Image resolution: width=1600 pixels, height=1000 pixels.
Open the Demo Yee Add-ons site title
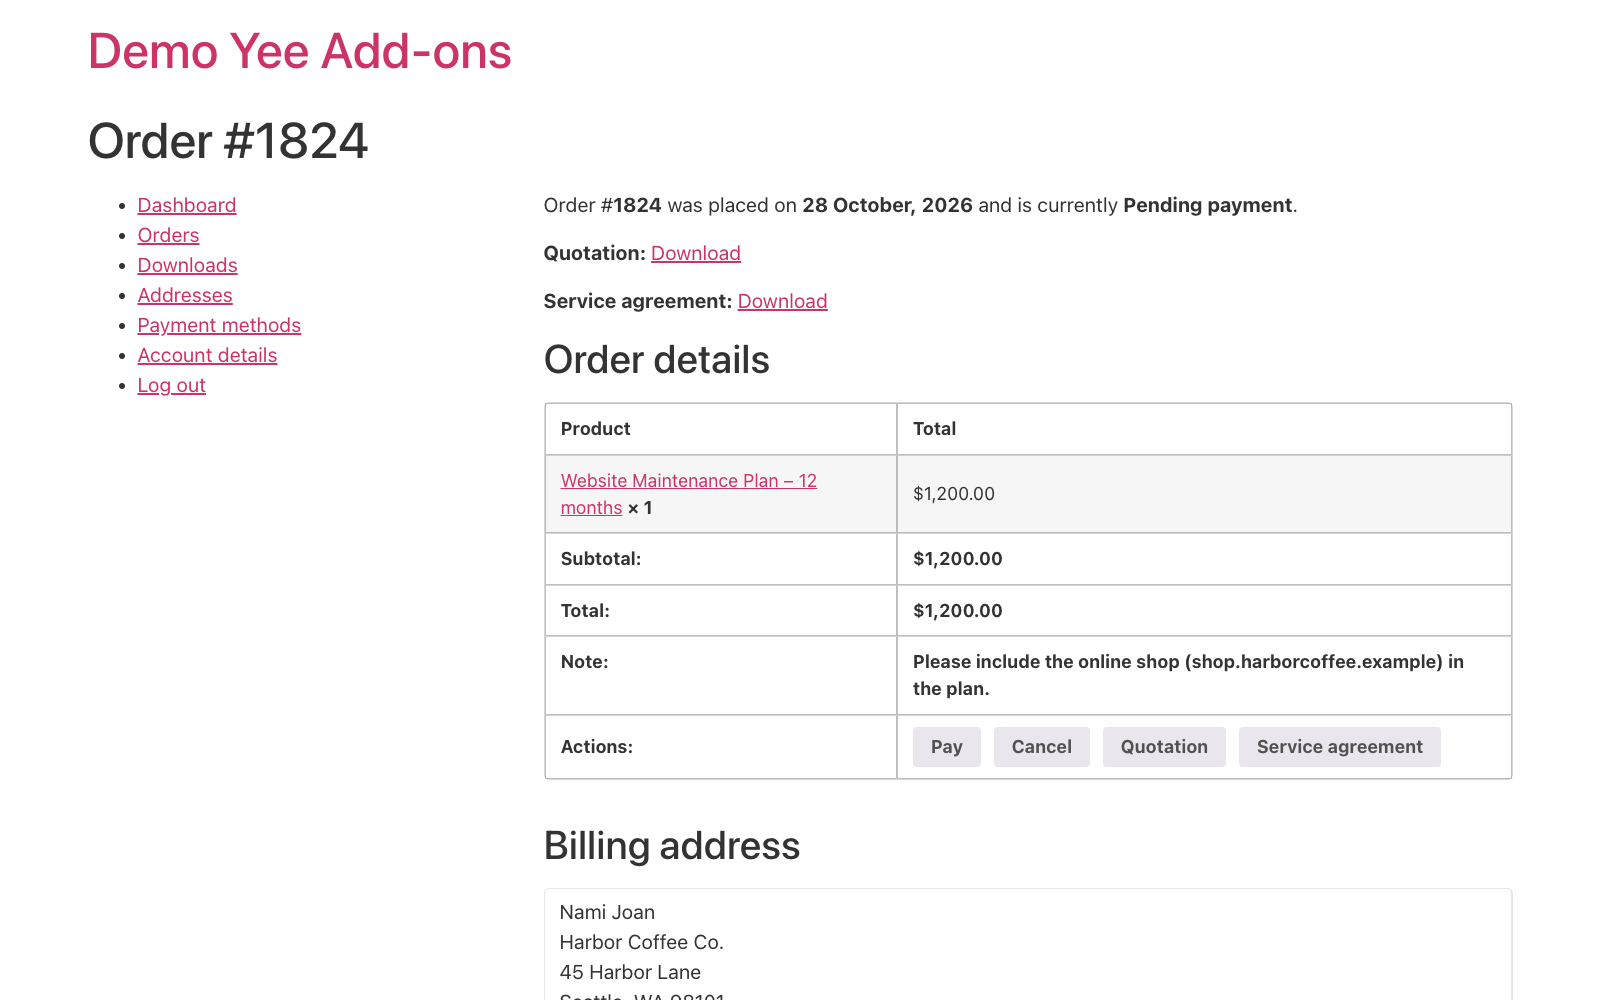(300, 51)
